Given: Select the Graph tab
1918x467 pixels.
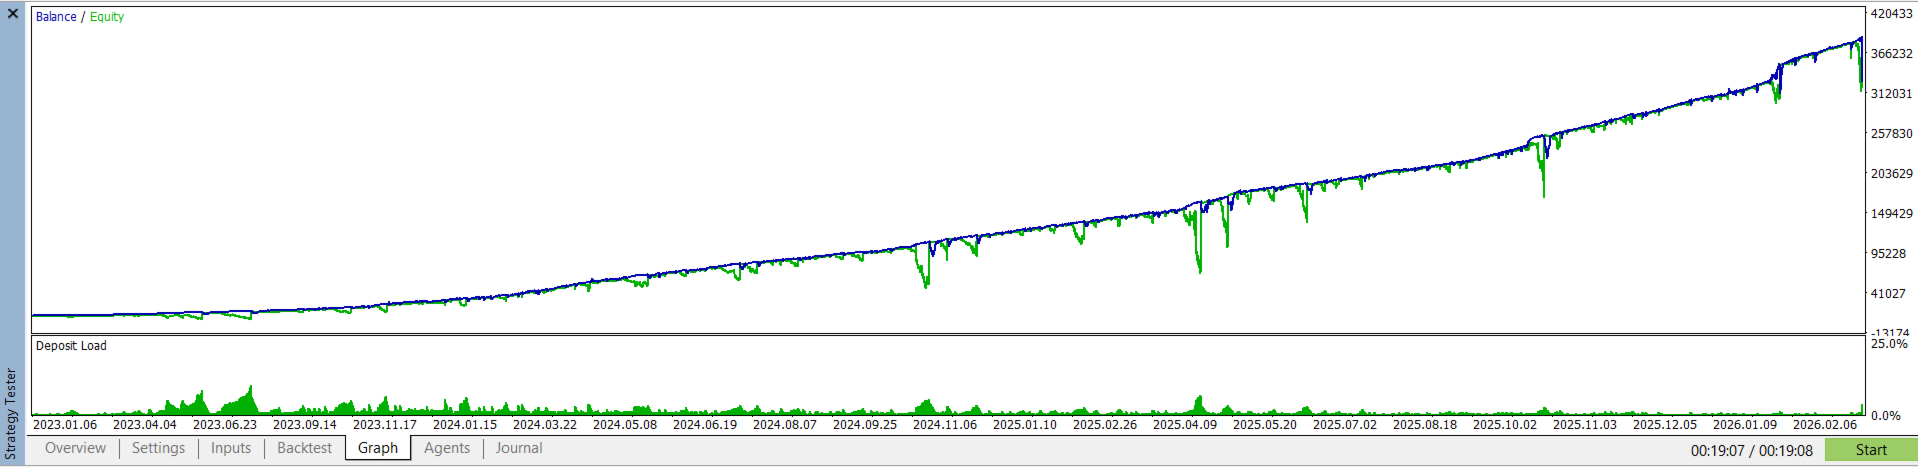Looking at the screenshot, I should click(378, 448).
